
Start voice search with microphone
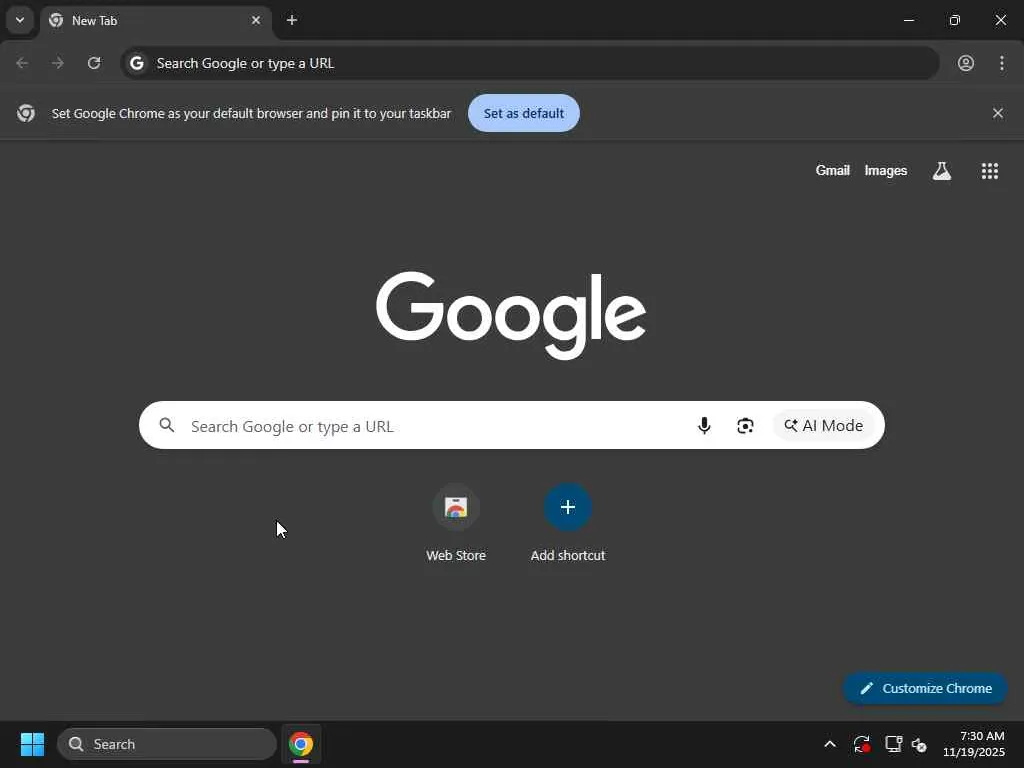(704, 425)
